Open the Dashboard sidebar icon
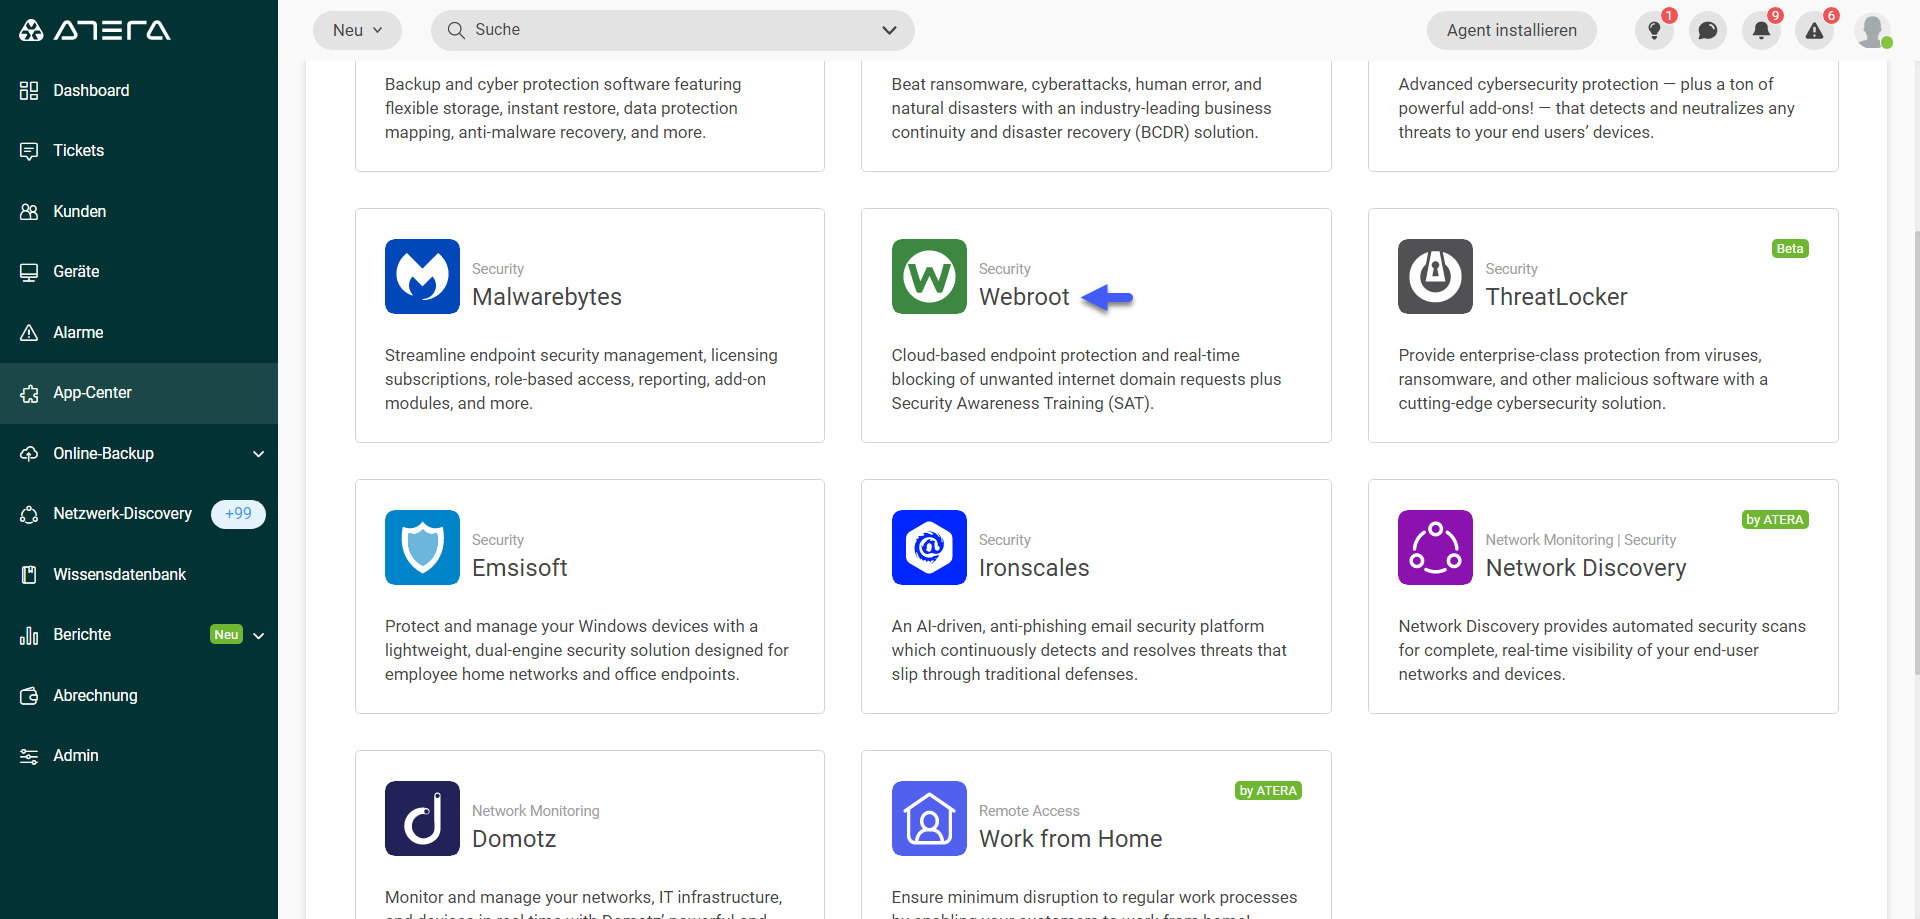Viewport: 1920px width, 919px height. (x=29, y=91)
